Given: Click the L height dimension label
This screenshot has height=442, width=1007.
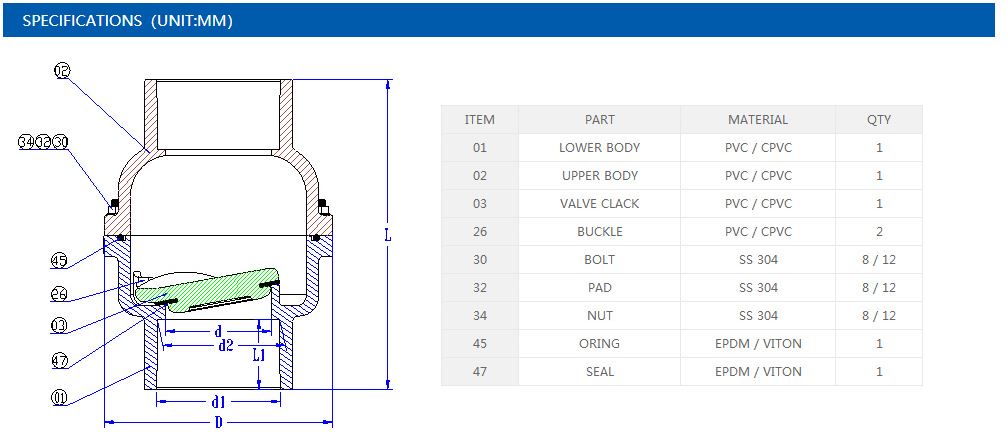Looking at the screenshot, I should click(x=388, y=236).
